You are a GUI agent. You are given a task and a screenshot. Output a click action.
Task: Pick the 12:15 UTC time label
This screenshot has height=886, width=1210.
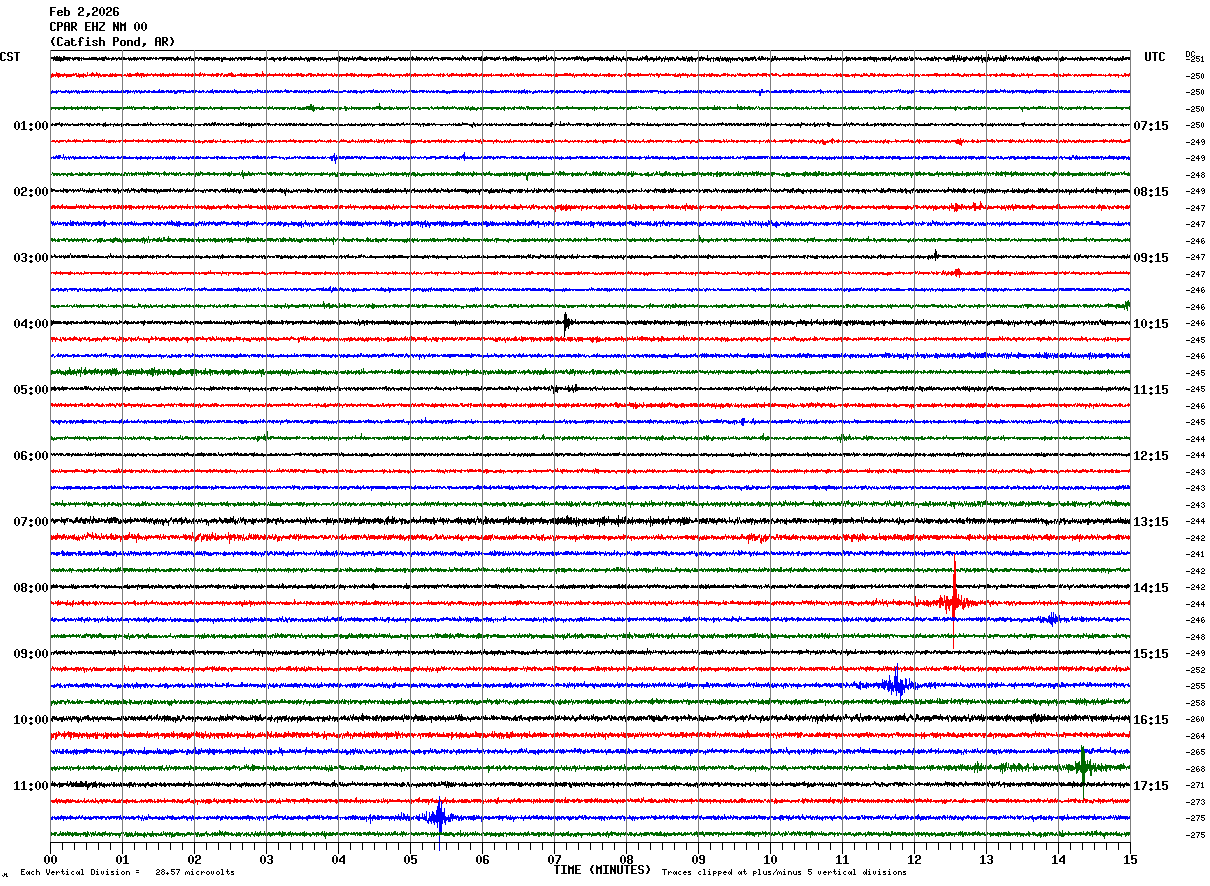1151,456
